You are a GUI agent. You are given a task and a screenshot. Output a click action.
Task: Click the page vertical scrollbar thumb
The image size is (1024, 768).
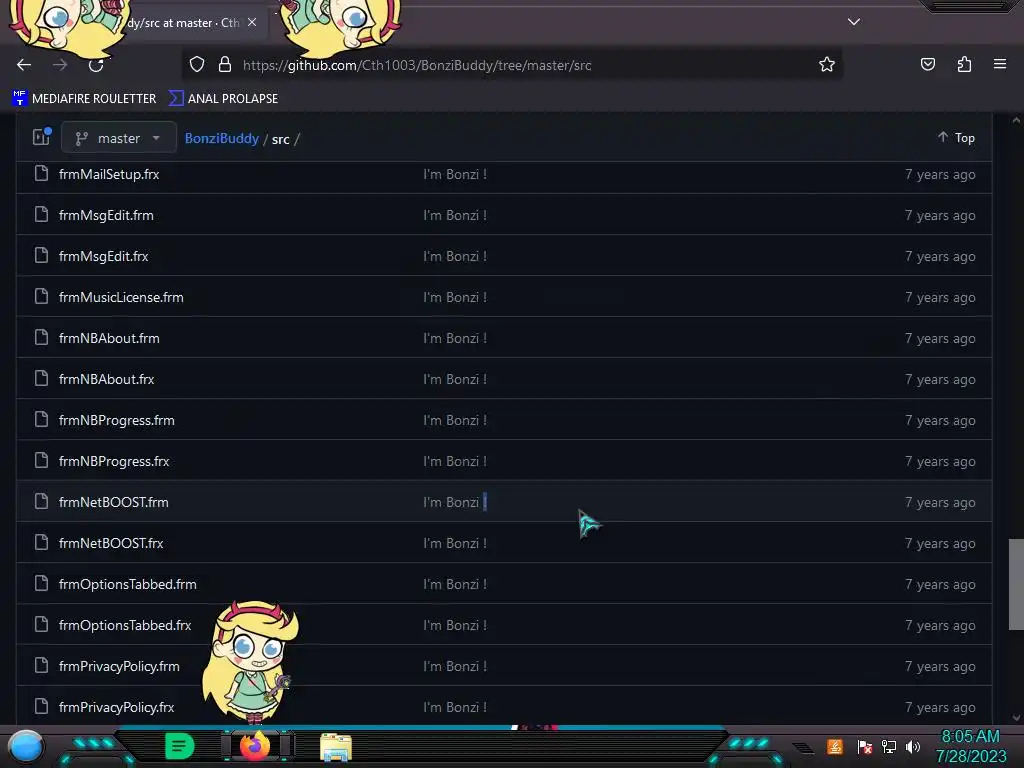coord(1016,584)
